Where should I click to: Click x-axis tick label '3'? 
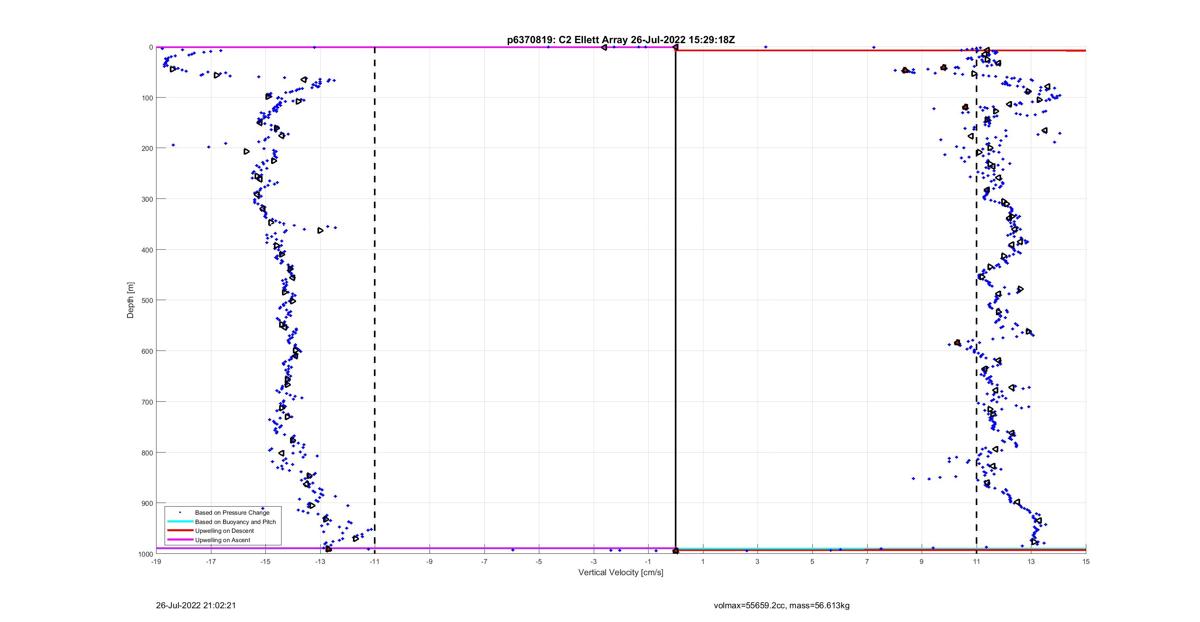[x=758, y=562]
